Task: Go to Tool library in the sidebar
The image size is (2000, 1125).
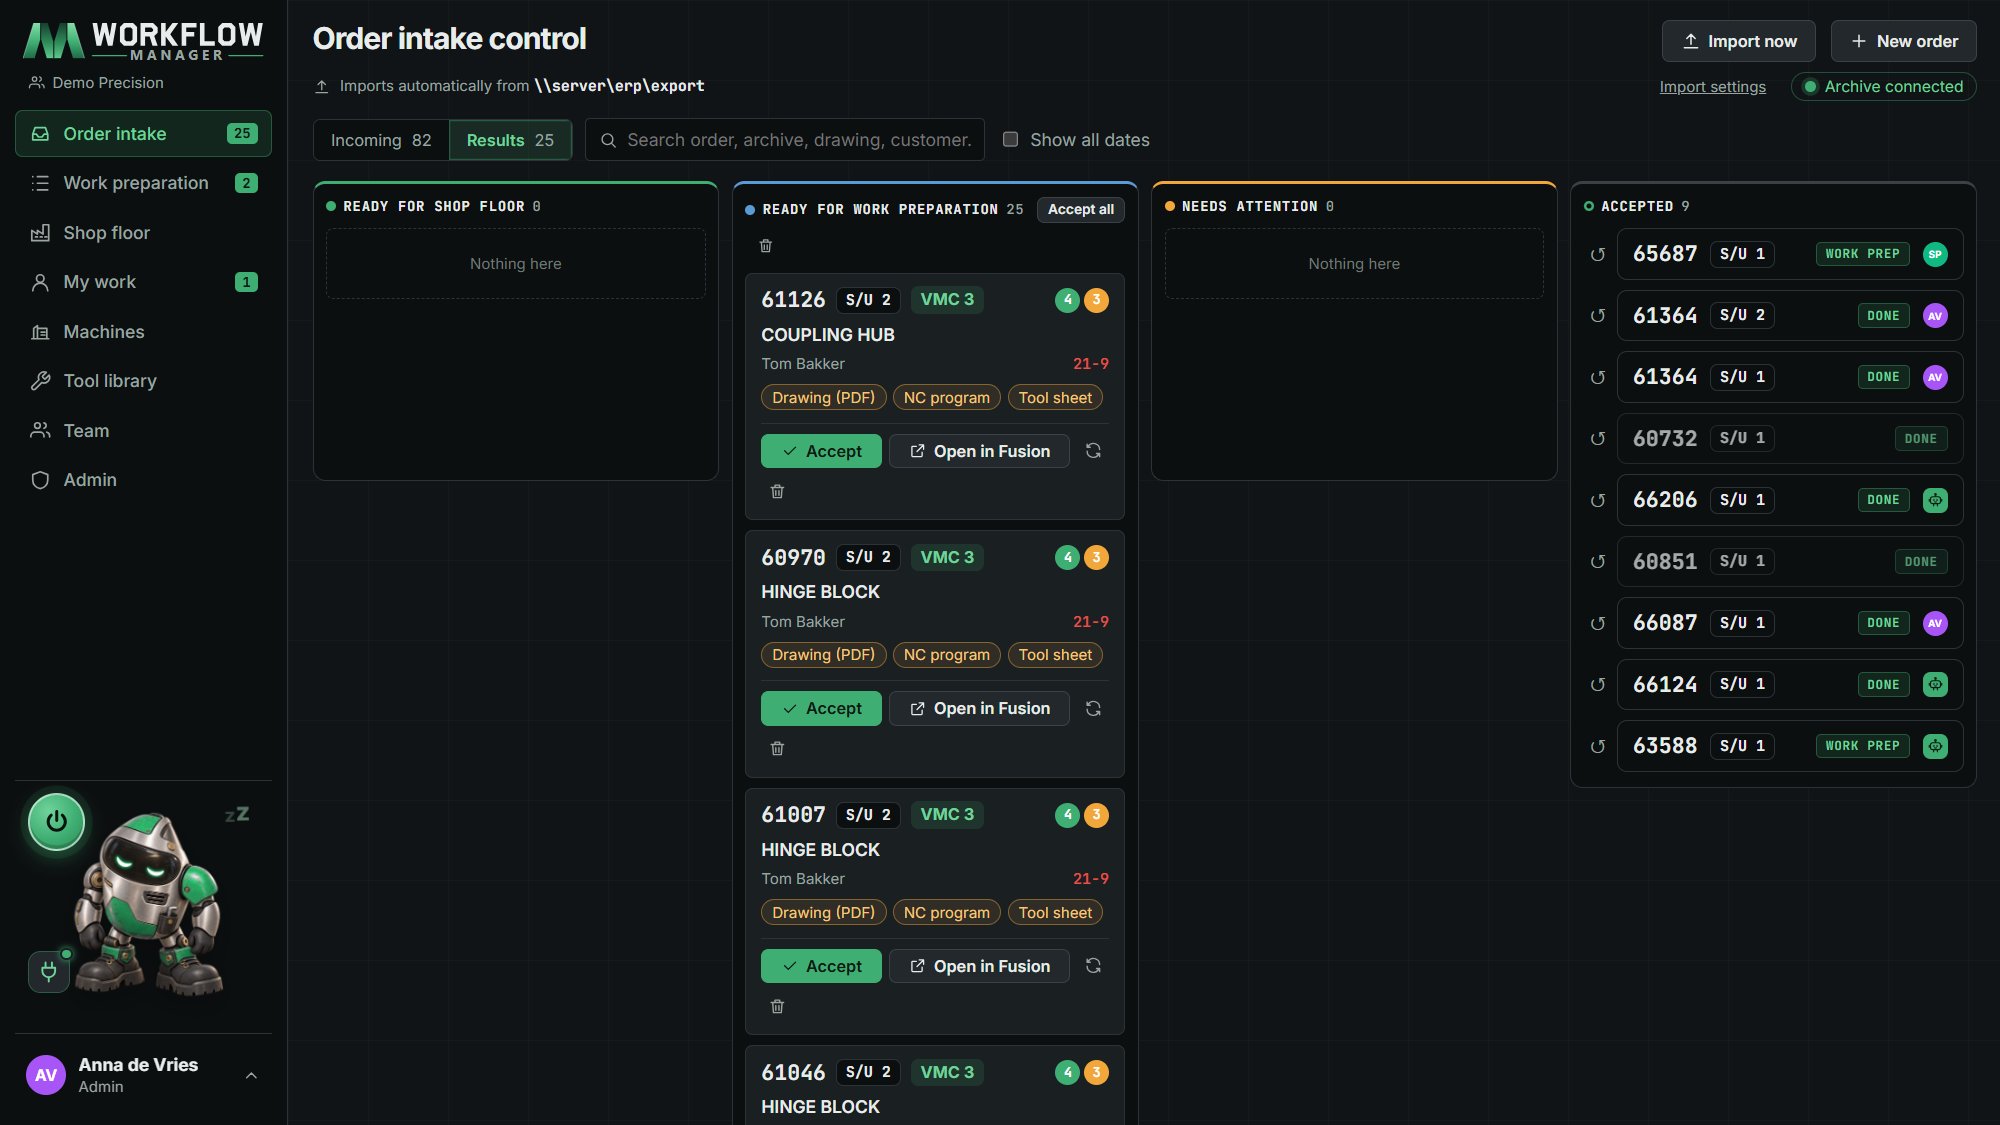Action: coord(143,381)
